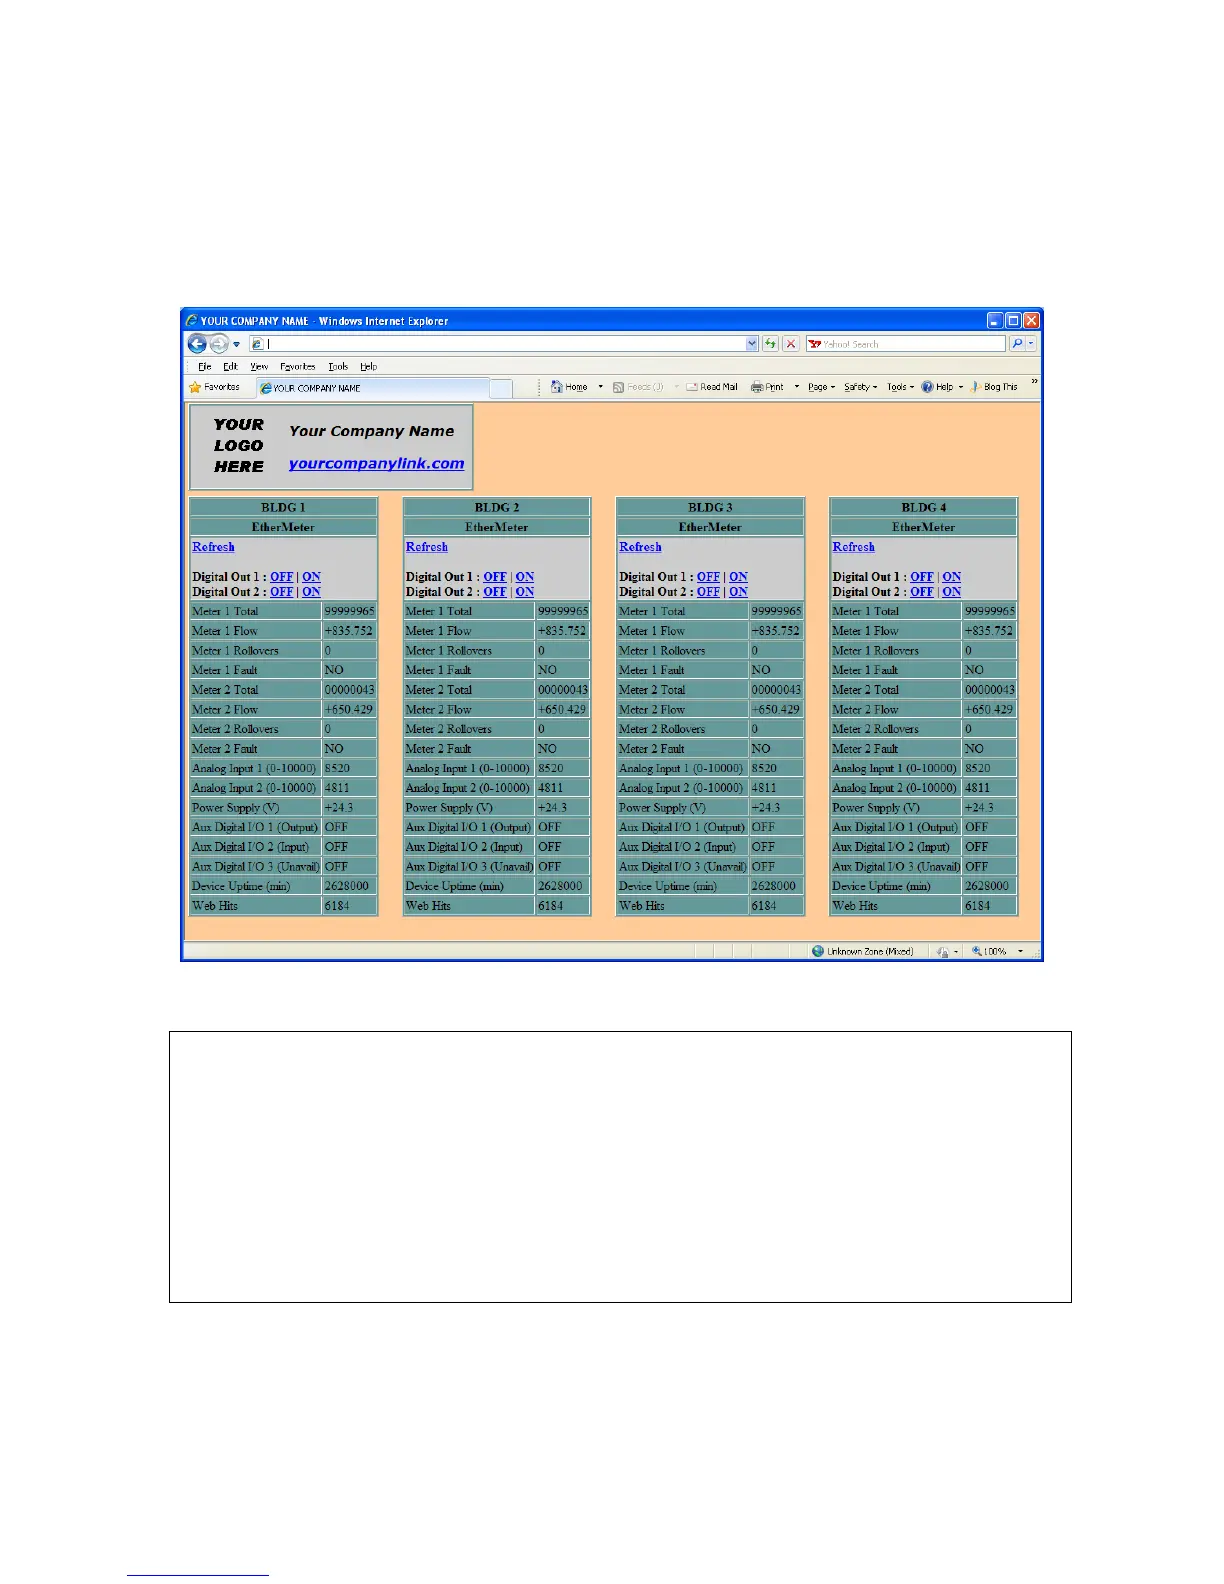
Task: Select the YOUR COMPANY NAME tab
Action: [373, 388]
